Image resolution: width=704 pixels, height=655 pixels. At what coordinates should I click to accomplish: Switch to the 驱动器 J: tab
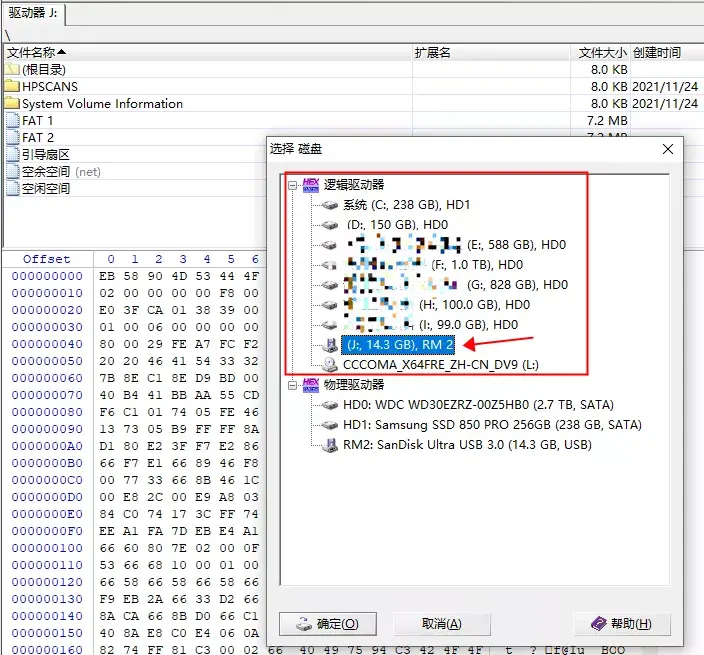click(x=33, y=13)
